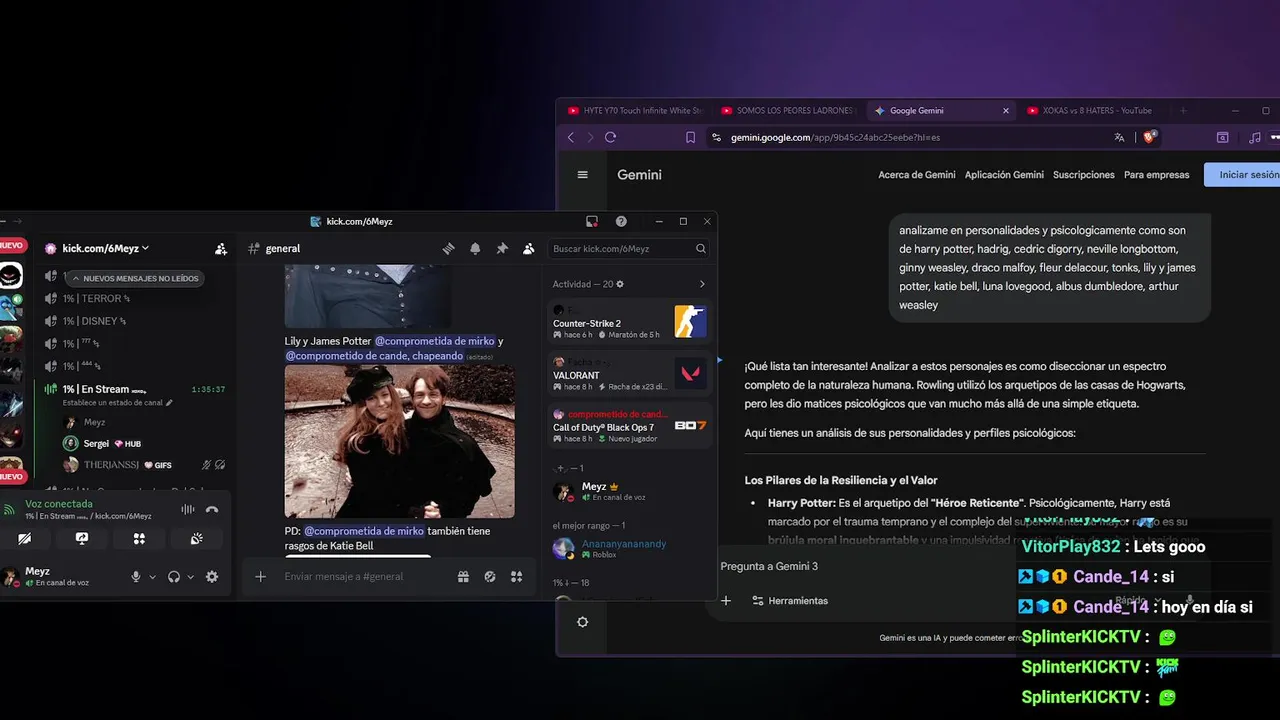1280x720 pixels.
Task: Open Suscripciones link
Action: (1083, 175)
